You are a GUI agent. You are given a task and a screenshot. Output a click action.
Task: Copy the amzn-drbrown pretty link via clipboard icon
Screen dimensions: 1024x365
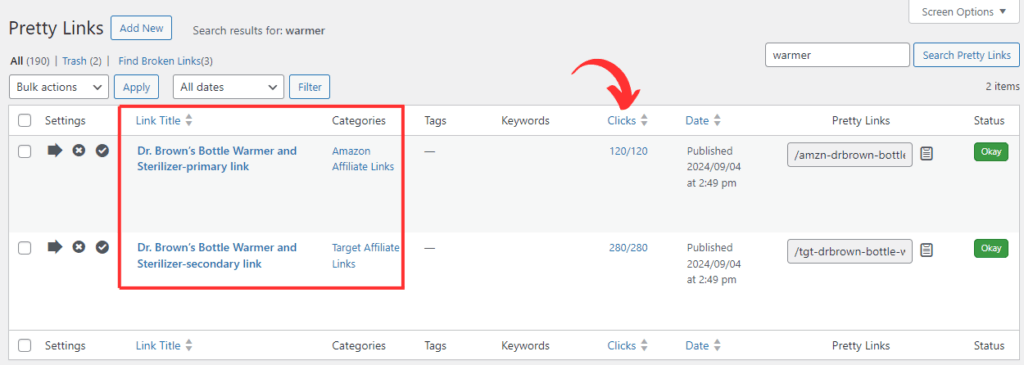927,153
